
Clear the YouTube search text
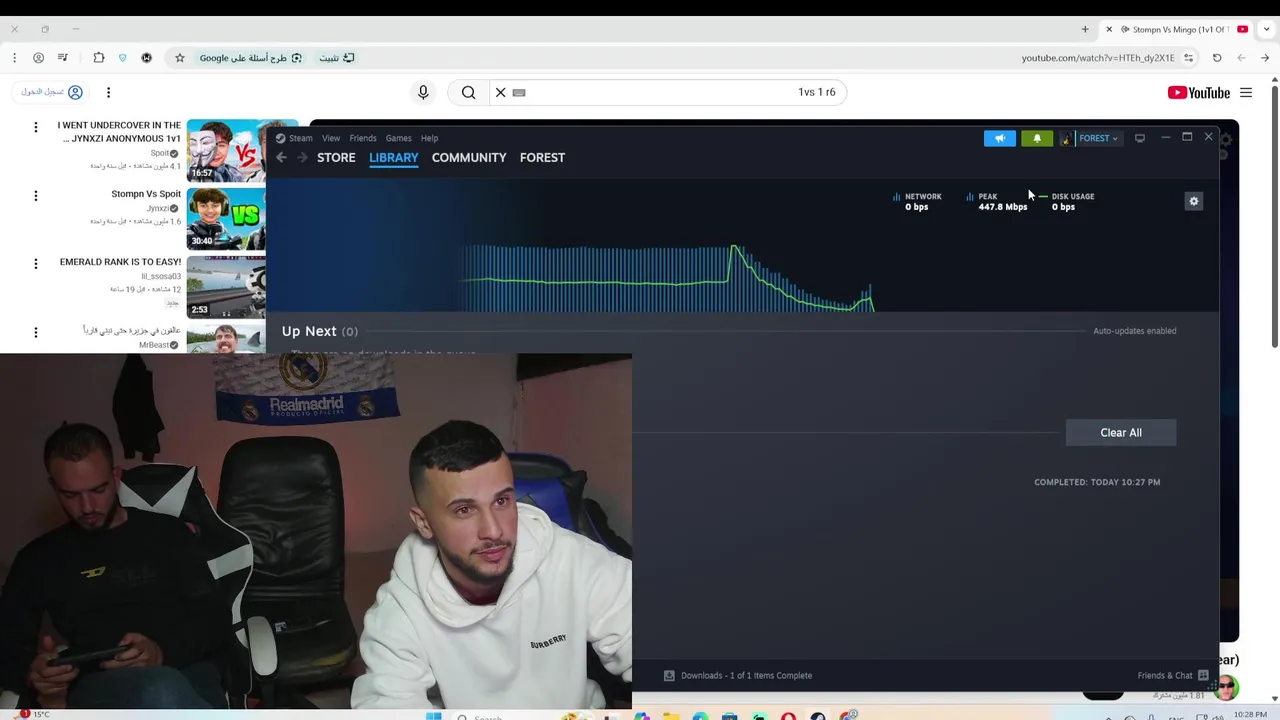pyautogui.click(x=501, y=92)
